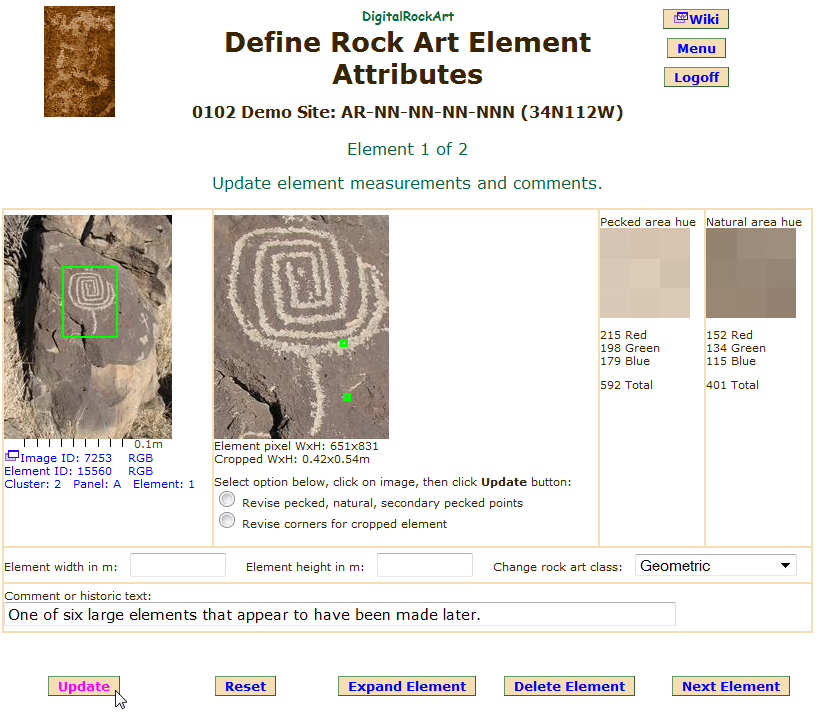Click the Element width in m field
This screenshot has height=714, width=816.
point(178,566)
